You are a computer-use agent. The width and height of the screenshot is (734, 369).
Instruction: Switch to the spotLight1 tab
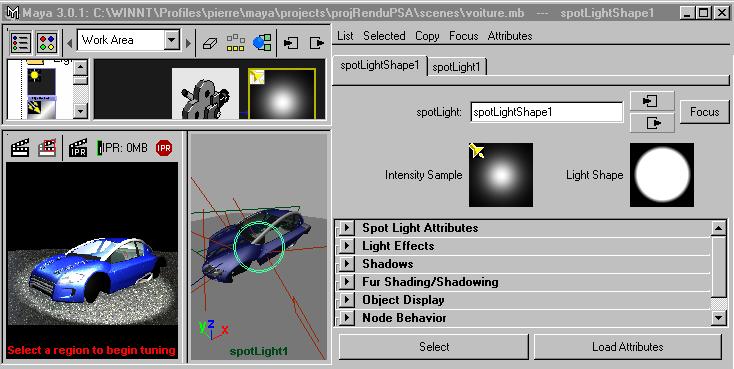pos(456,67)
